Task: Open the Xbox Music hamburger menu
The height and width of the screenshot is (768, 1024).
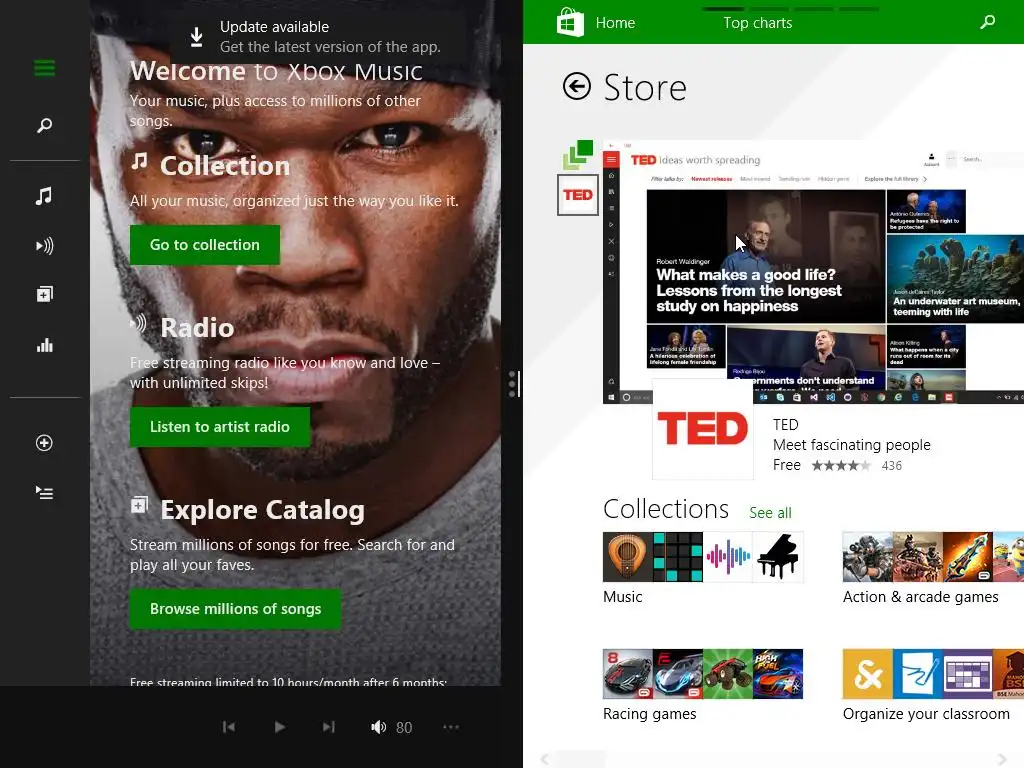Action: point(44,68)
